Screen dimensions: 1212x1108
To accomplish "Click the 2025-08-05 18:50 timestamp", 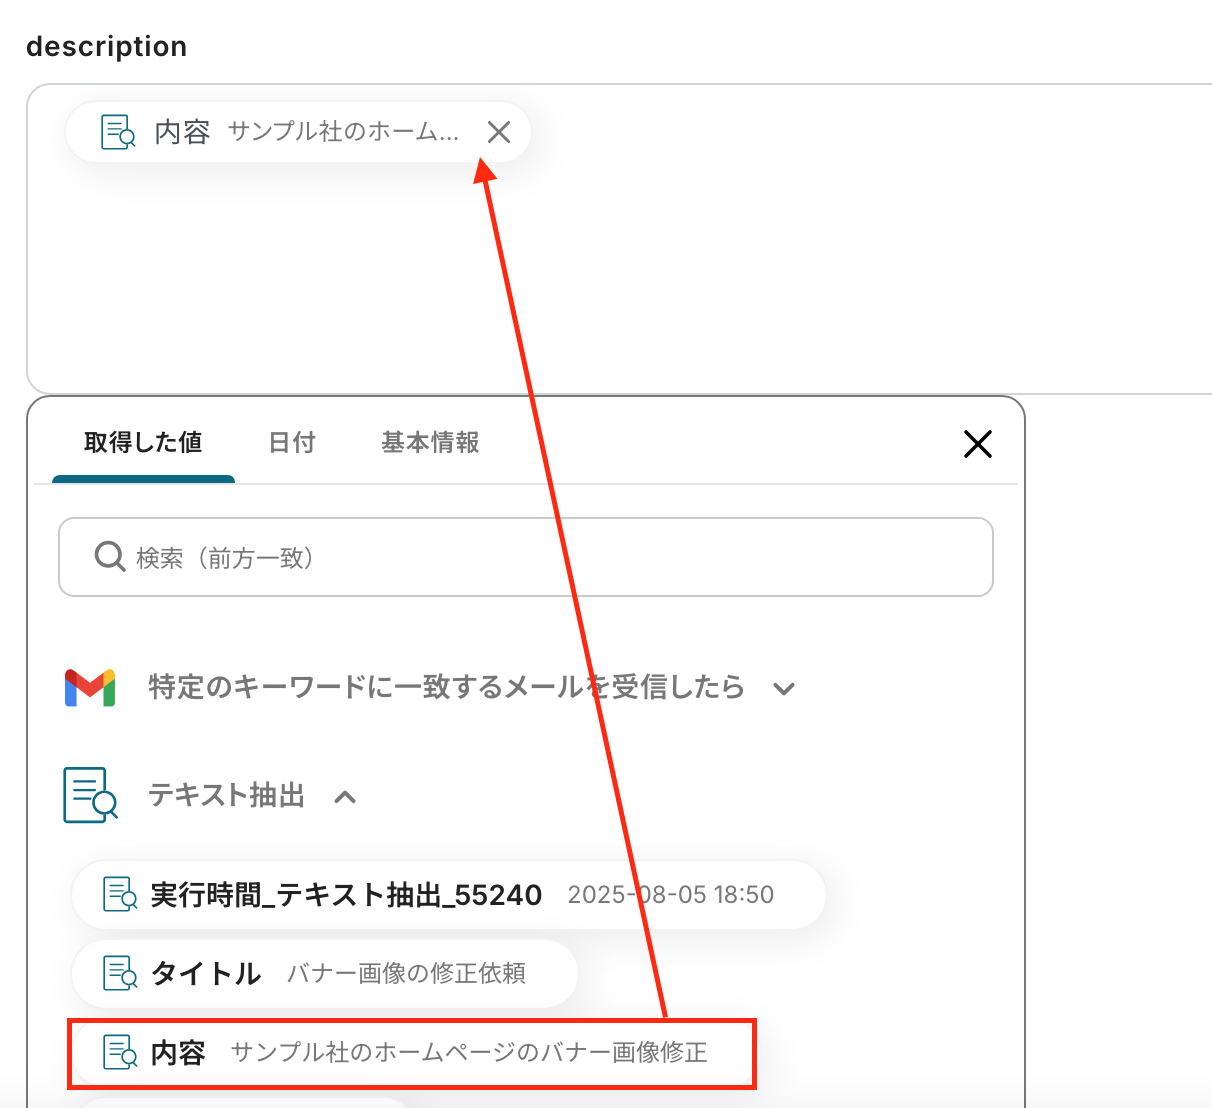I will click(671, 895).
